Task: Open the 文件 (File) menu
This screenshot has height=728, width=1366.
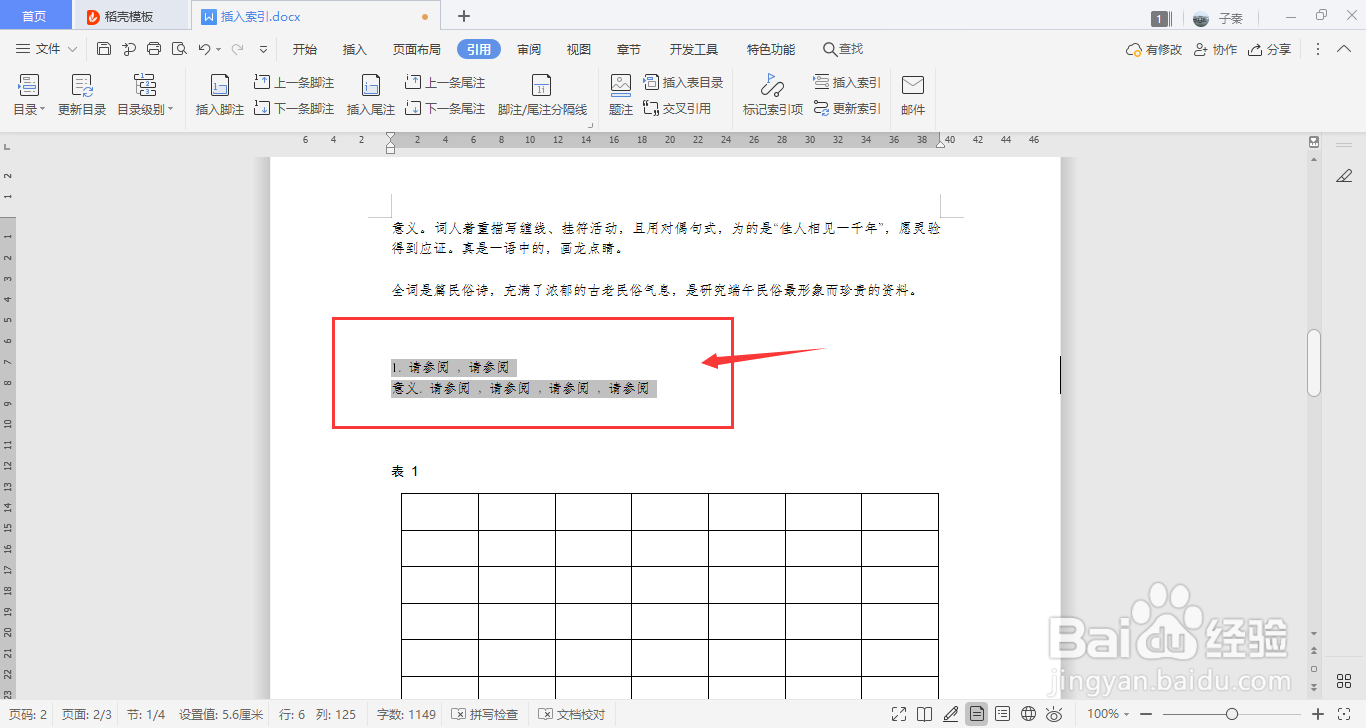Action: (x=45, y=48)
